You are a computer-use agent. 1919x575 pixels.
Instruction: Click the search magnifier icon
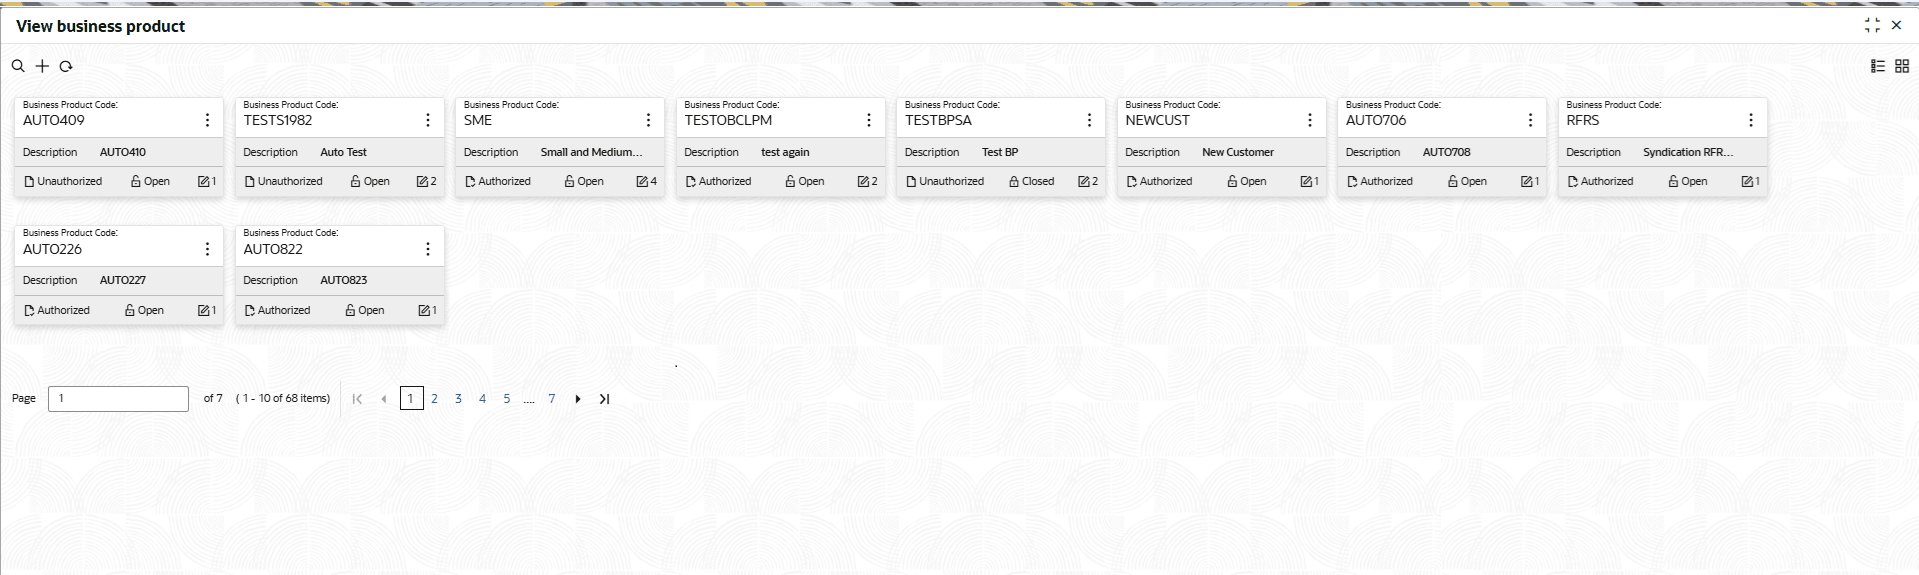tap(18, 66)
